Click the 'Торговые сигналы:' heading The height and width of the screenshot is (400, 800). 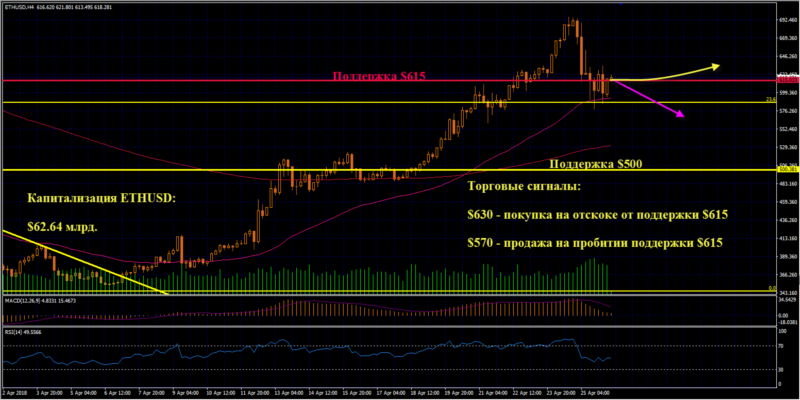523,187
